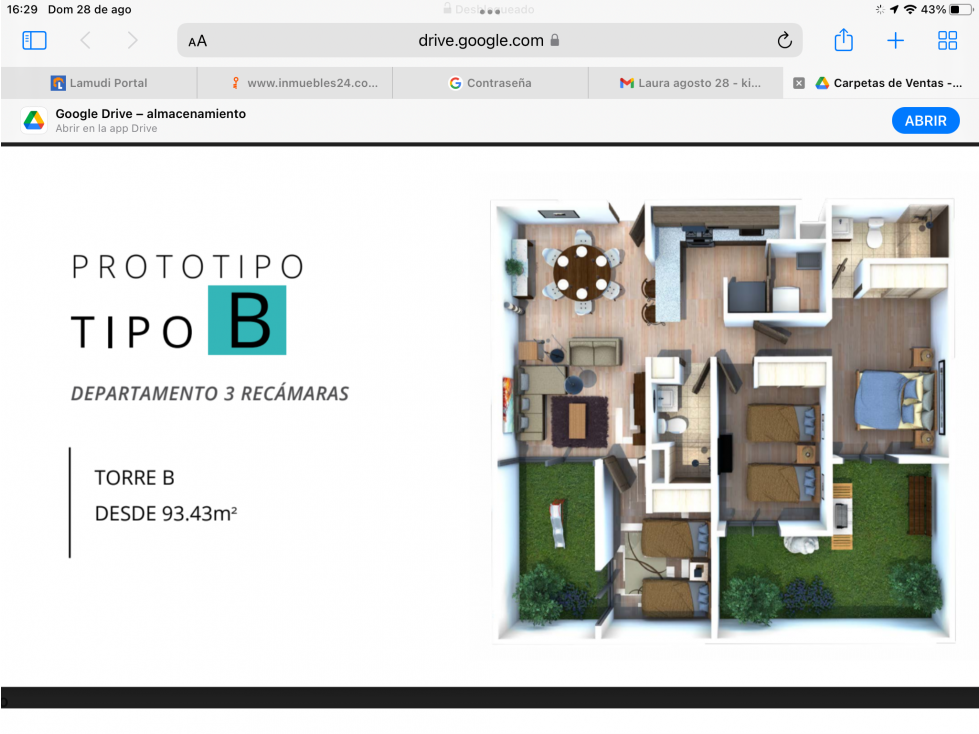Click the Google Drive logo in banner
979x734 pixels.
(x=34, y=120)
